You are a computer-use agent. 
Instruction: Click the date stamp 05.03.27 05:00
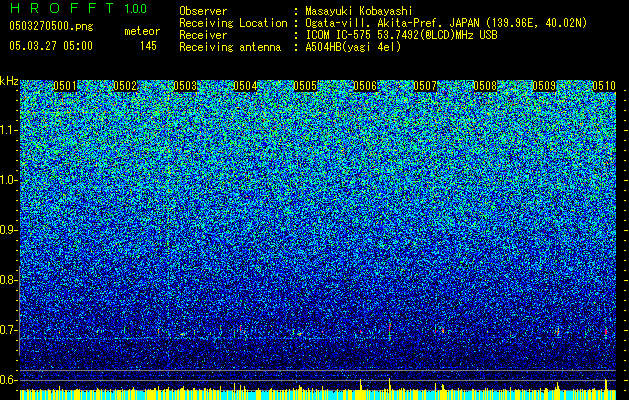[x=51, y=46]
